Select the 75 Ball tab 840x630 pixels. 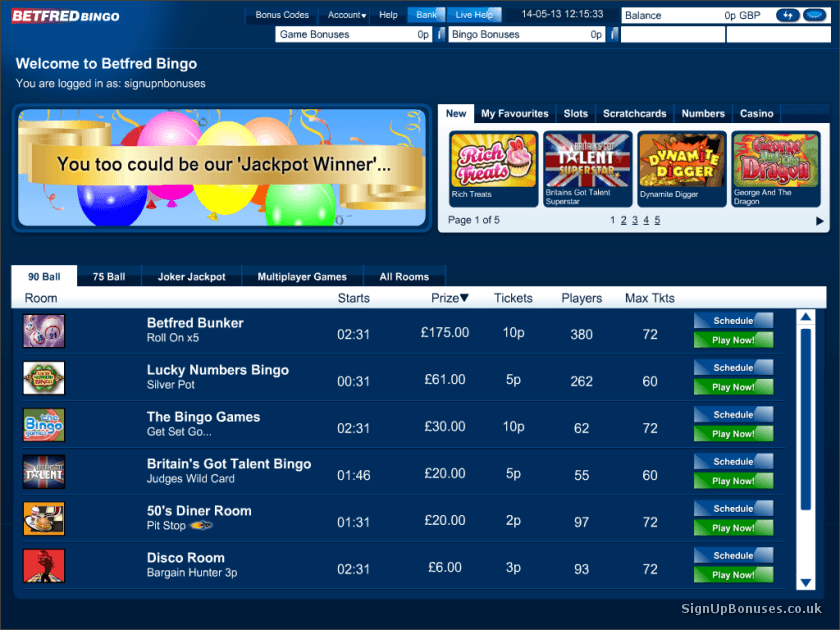pyautogui.click(x=109, y=276)
